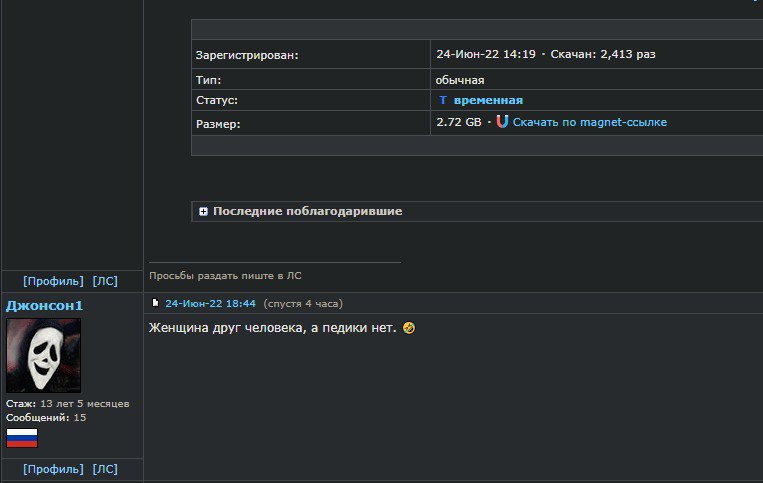763x483 pixels.
Task: Click the small post icon before 24-Июн-22 18:44
Action: tap(155, 303)
